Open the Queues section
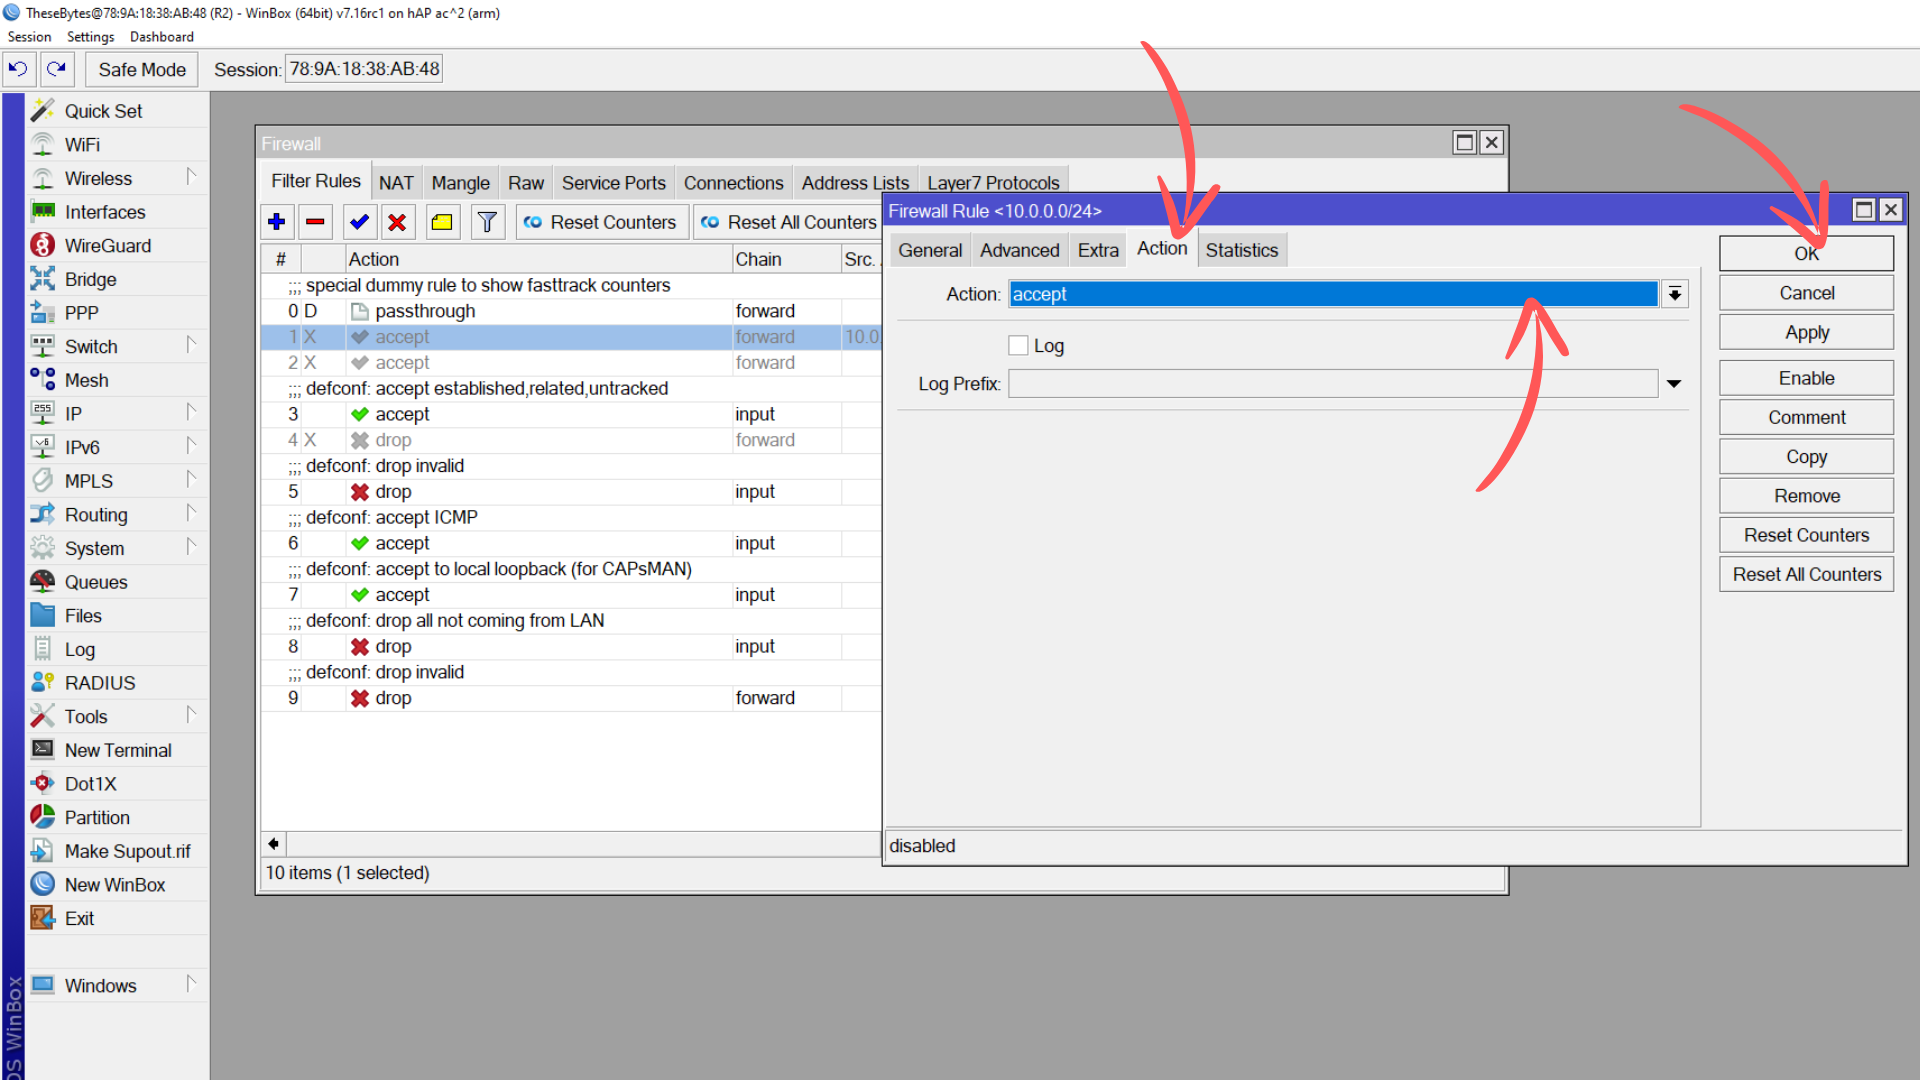 pyautogui.click(x=96, y=581)
